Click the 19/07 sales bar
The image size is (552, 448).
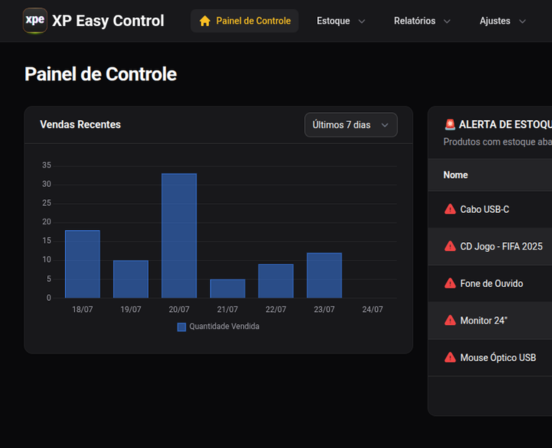(131, 279)
